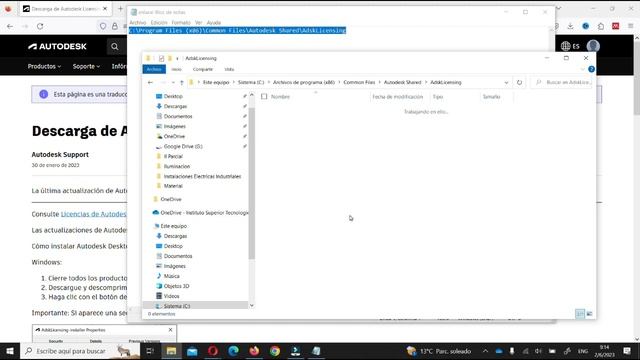Expand the Explorer address bar history dropdown
The width and height of the screenshot is (640, 360).
(507, 82)
